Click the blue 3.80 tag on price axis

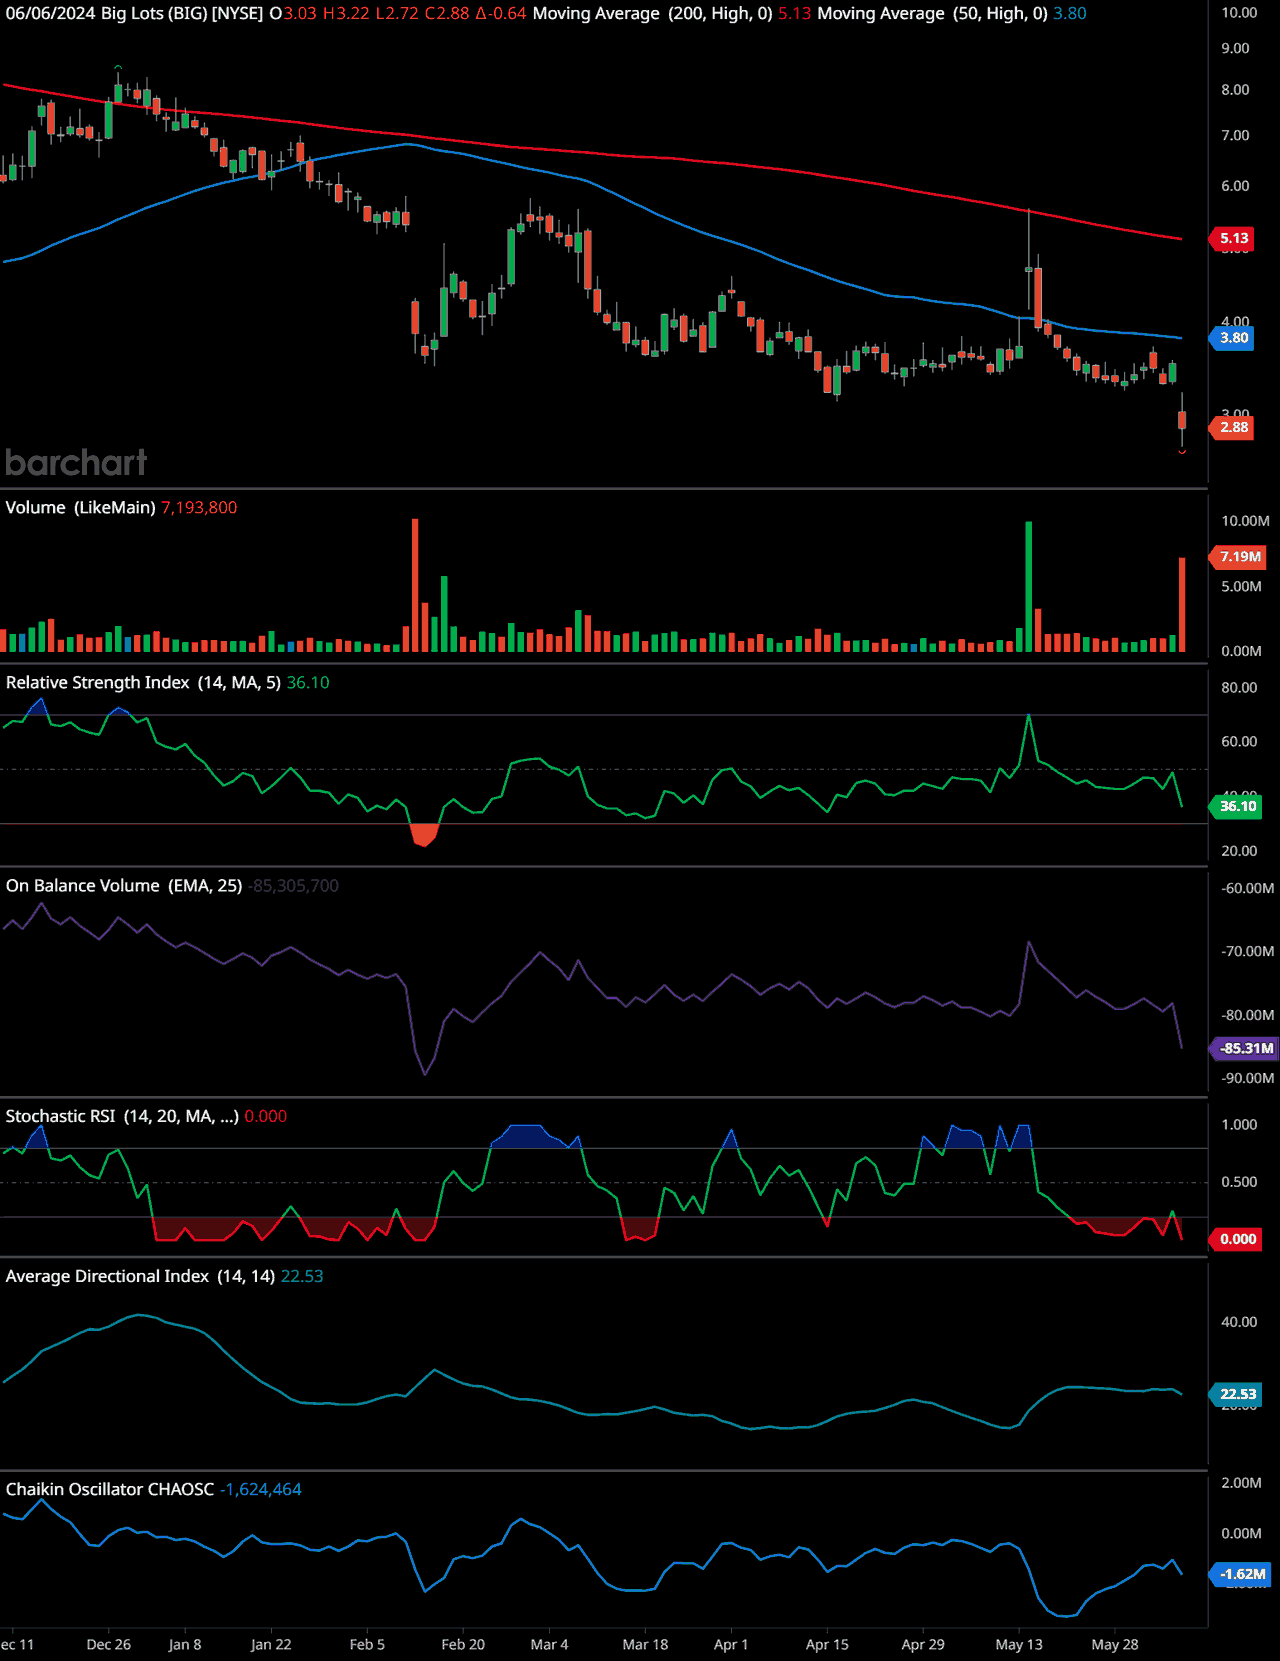click(x=1233, y=338)
